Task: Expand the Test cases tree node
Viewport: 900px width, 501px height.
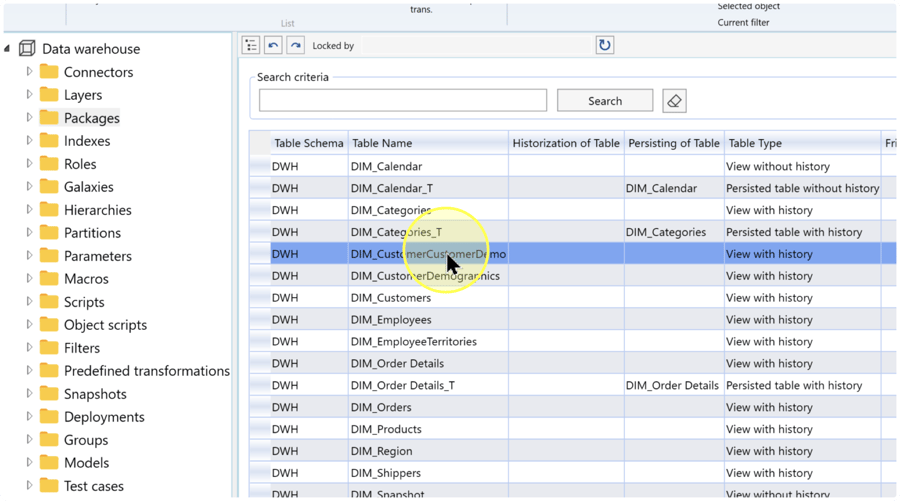Action: [29, 486]
